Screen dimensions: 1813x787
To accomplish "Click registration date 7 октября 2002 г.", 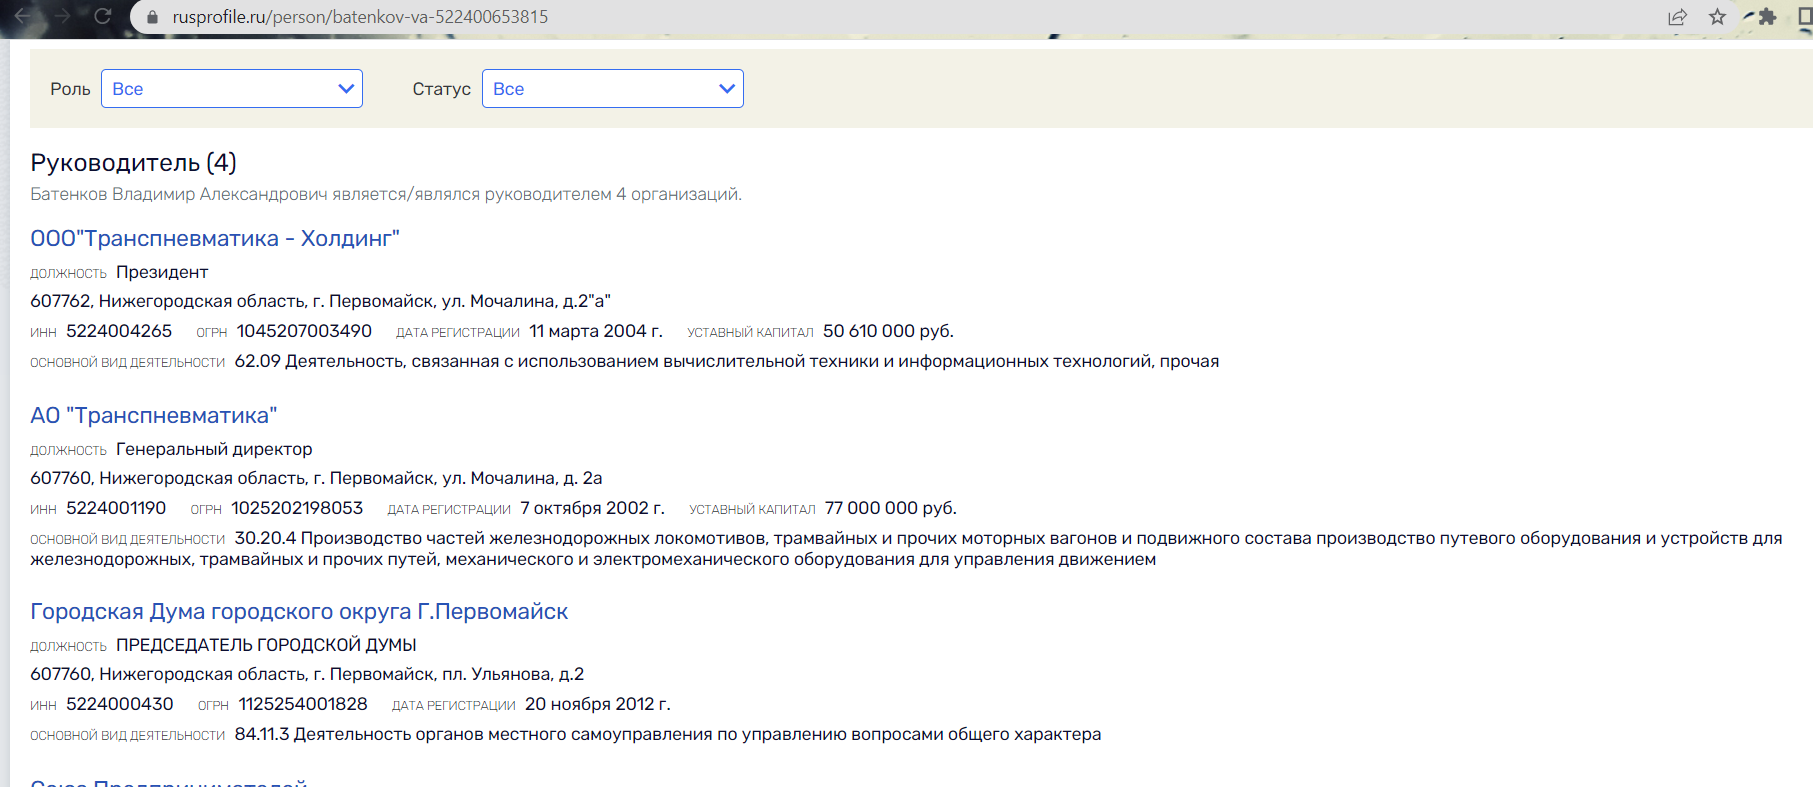I will (592, 508).
